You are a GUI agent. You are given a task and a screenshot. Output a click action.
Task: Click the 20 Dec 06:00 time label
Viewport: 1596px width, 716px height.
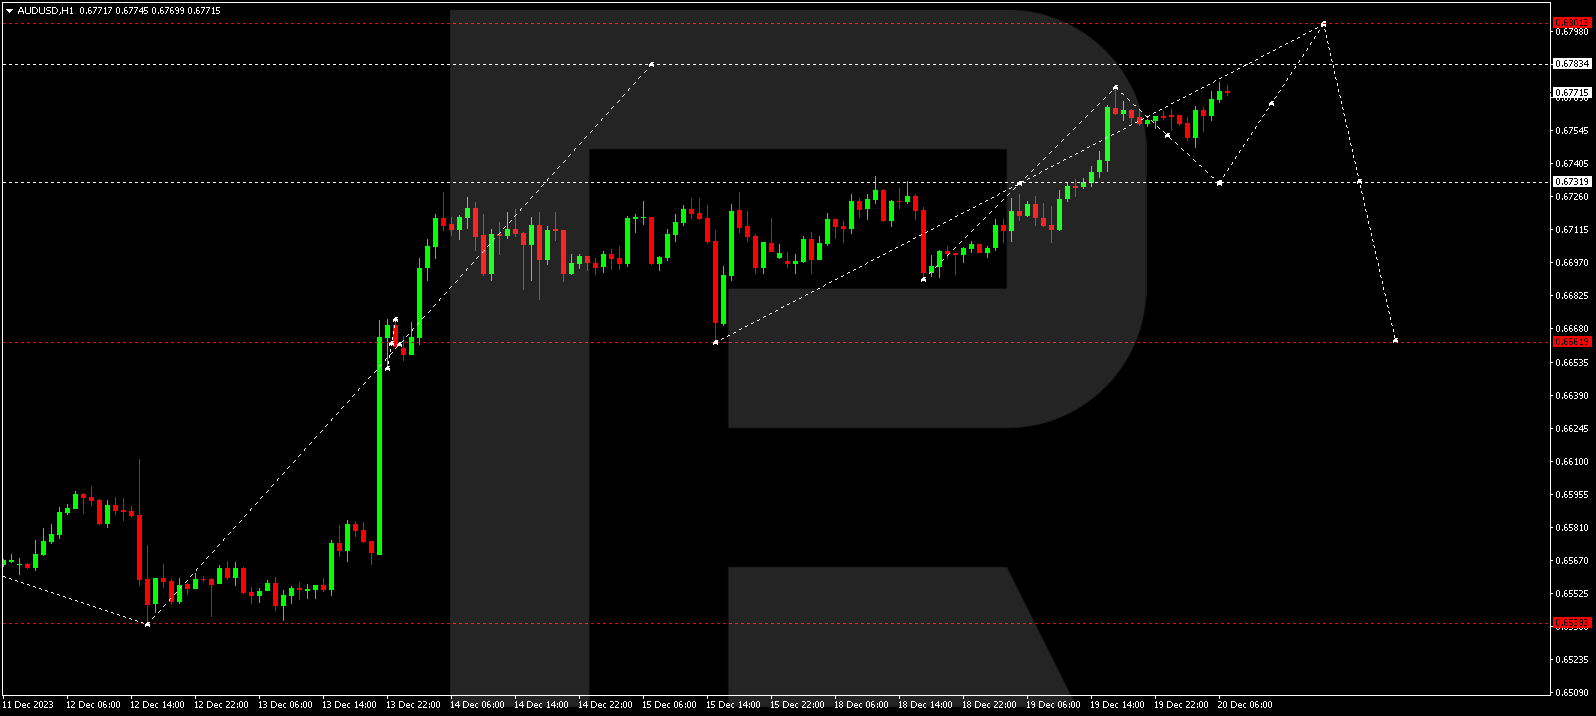pyautogui.click(x=1245, y=705)
